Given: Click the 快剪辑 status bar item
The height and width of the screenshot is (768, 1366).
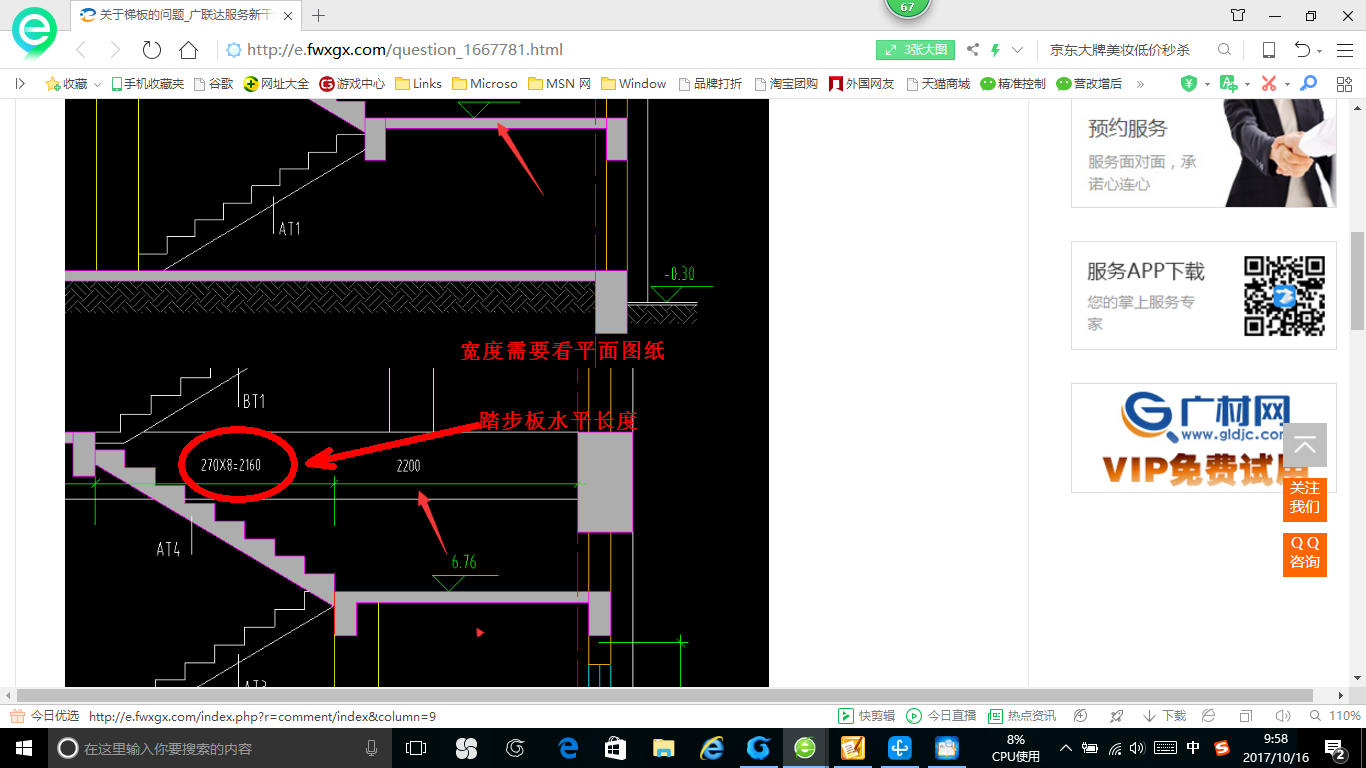Looking at the screenshot, I should click(x=866, y=716).
